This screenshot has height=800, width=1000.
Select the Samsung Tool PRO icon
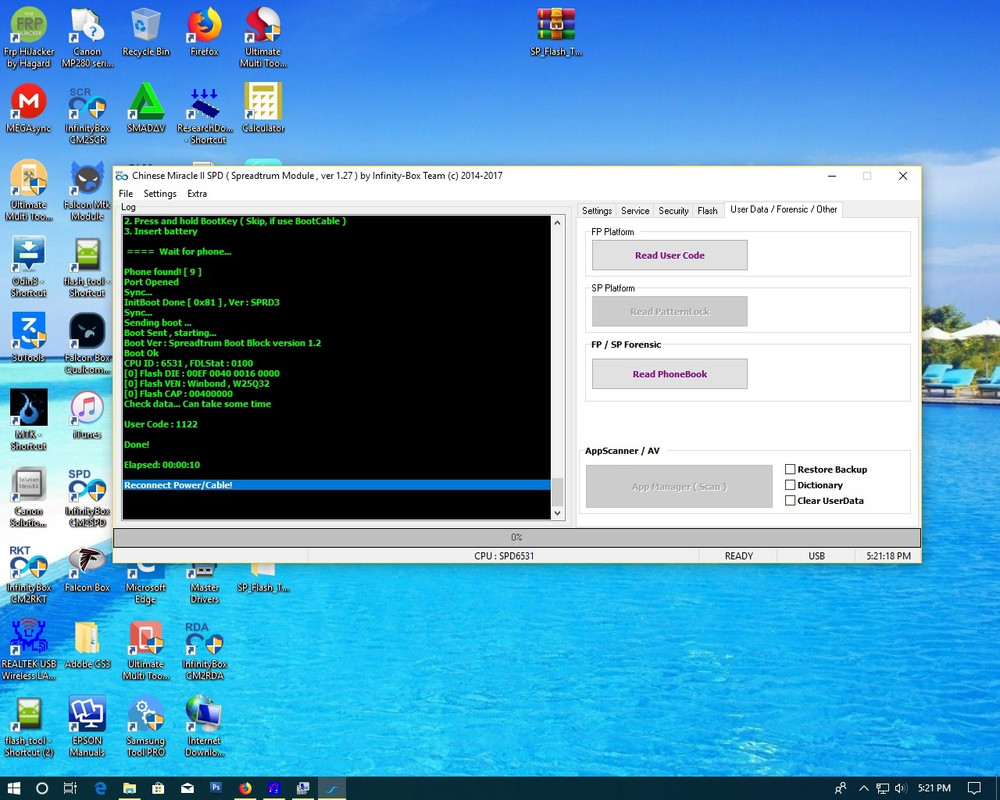(146, 726)
